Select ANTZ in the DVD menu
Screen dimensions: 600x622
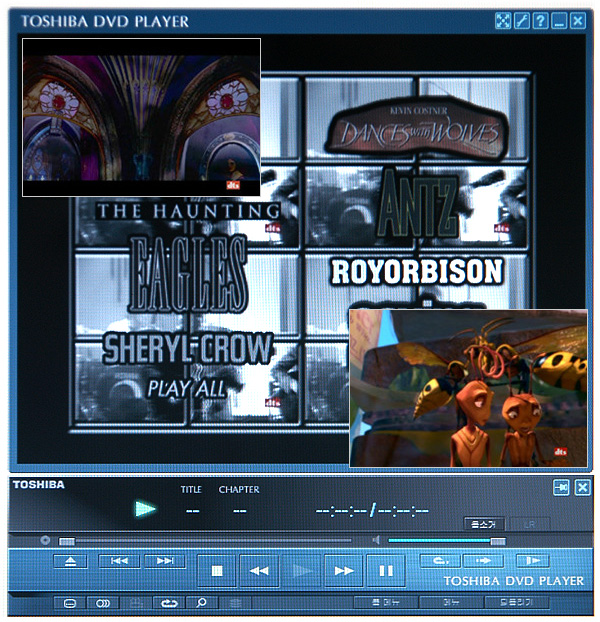pos(418,204)
